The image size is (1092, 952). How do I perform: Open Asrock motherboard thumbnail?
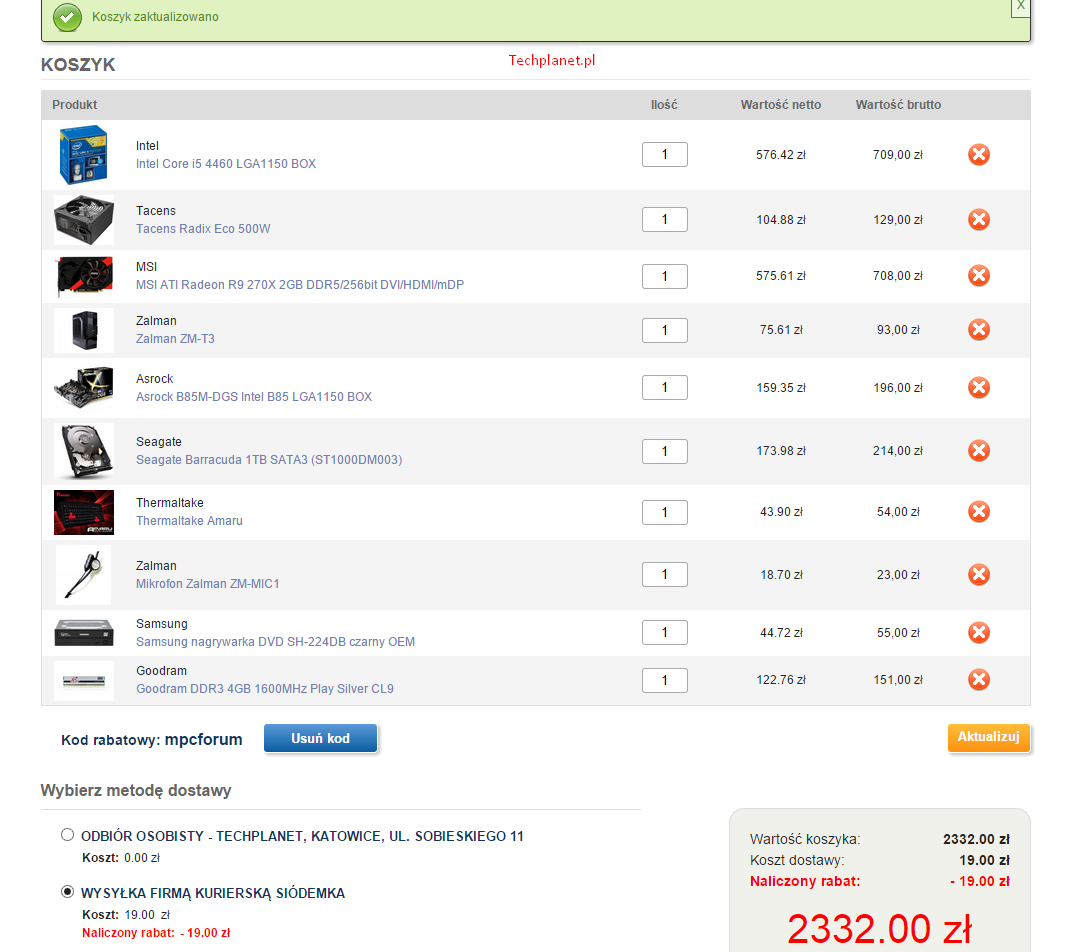[84, 387]
